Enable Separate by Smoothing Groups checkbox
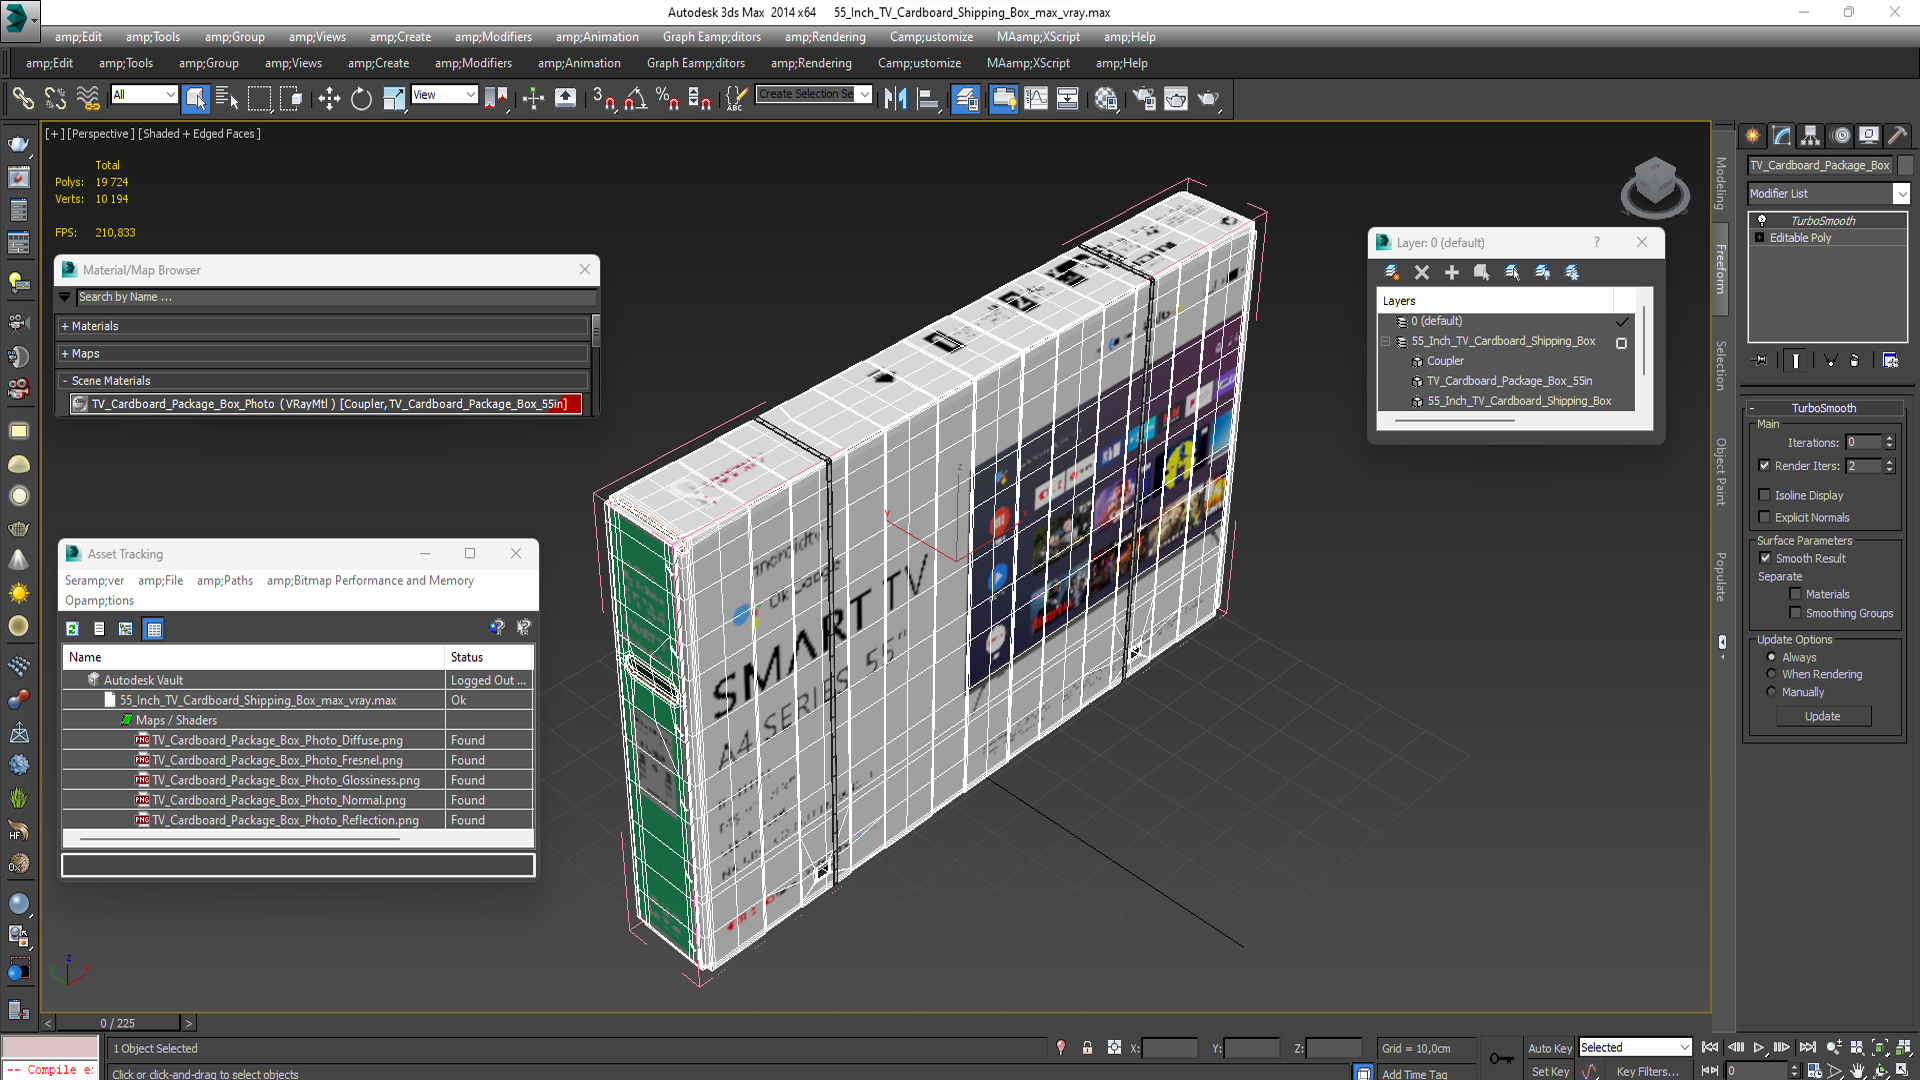 (x=1795, y=613)
